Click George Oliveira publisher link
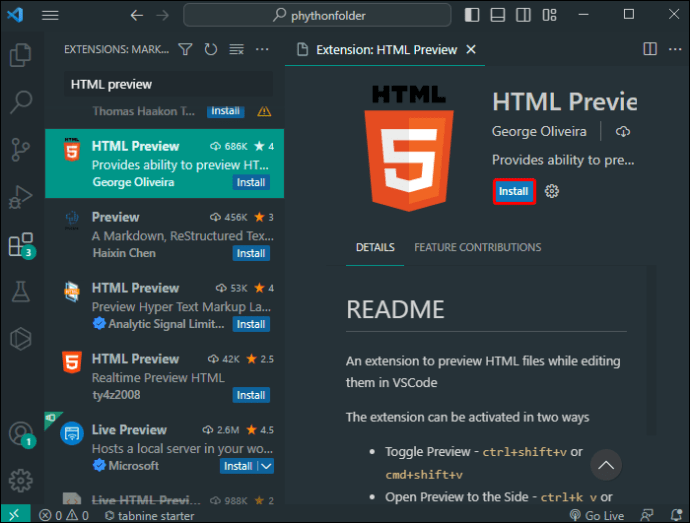 click(x=539, y=131)
